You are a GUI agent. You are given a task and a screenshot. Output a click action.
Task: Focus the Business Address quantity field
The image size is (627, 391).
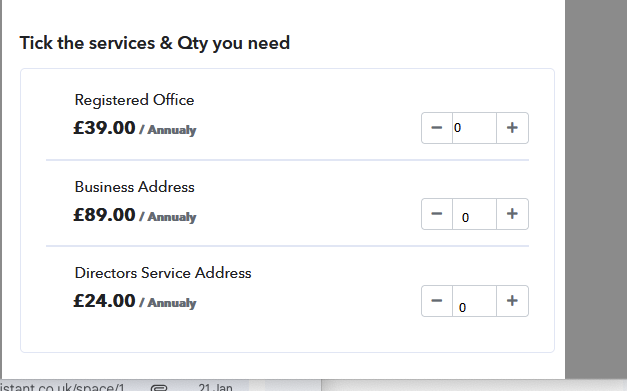pos(474,214)
